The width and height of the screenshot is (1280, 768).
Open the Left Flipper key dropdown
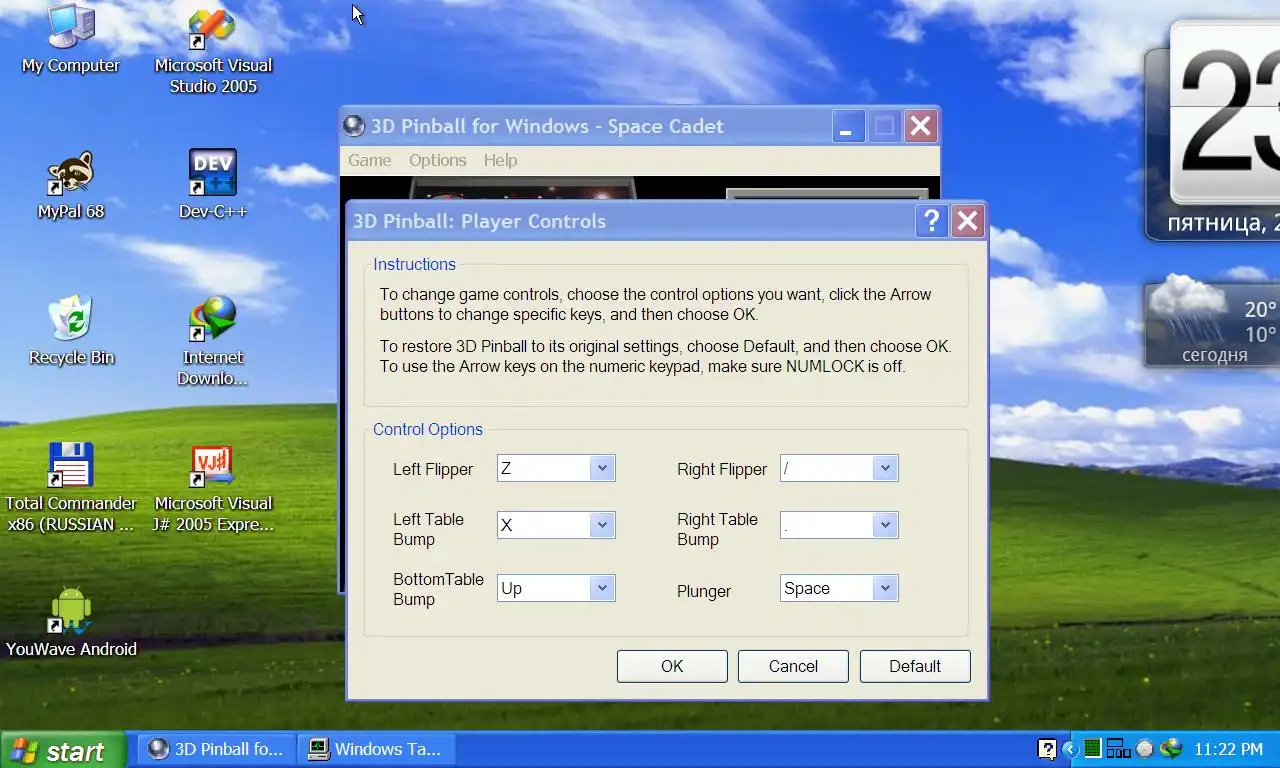click(601, 468)
